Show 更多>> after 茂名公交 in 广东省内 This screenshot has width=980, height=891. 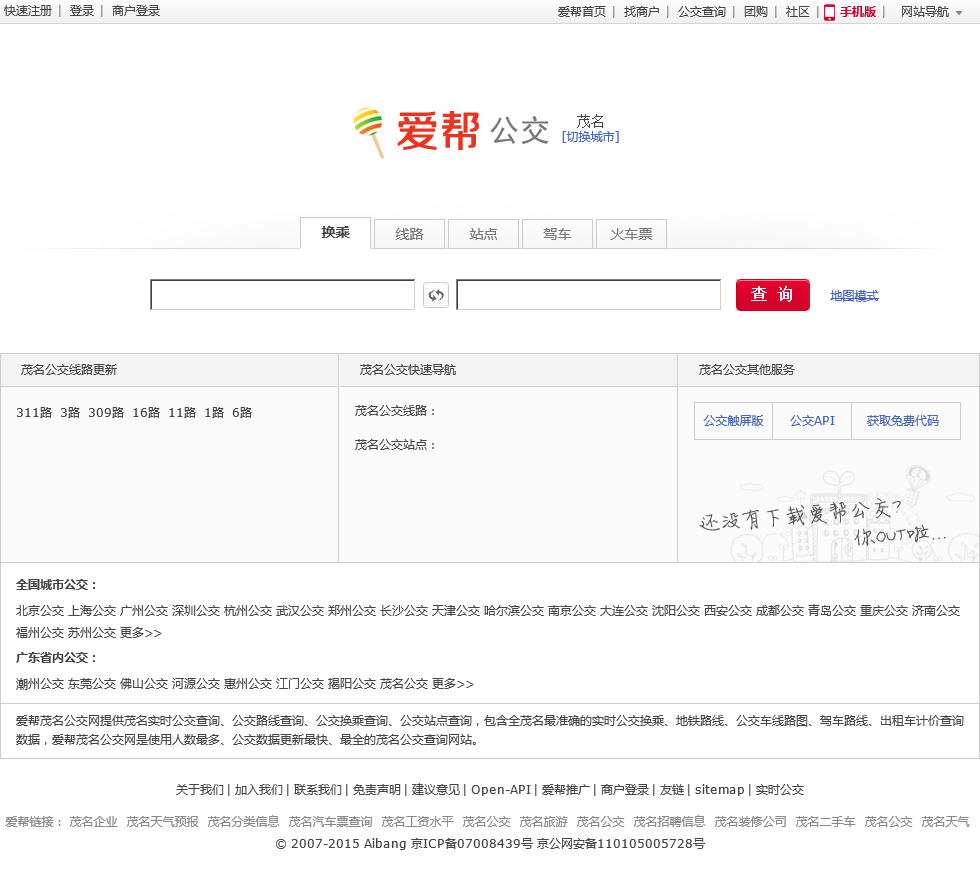pyautogui.click(x=452, y=684)
